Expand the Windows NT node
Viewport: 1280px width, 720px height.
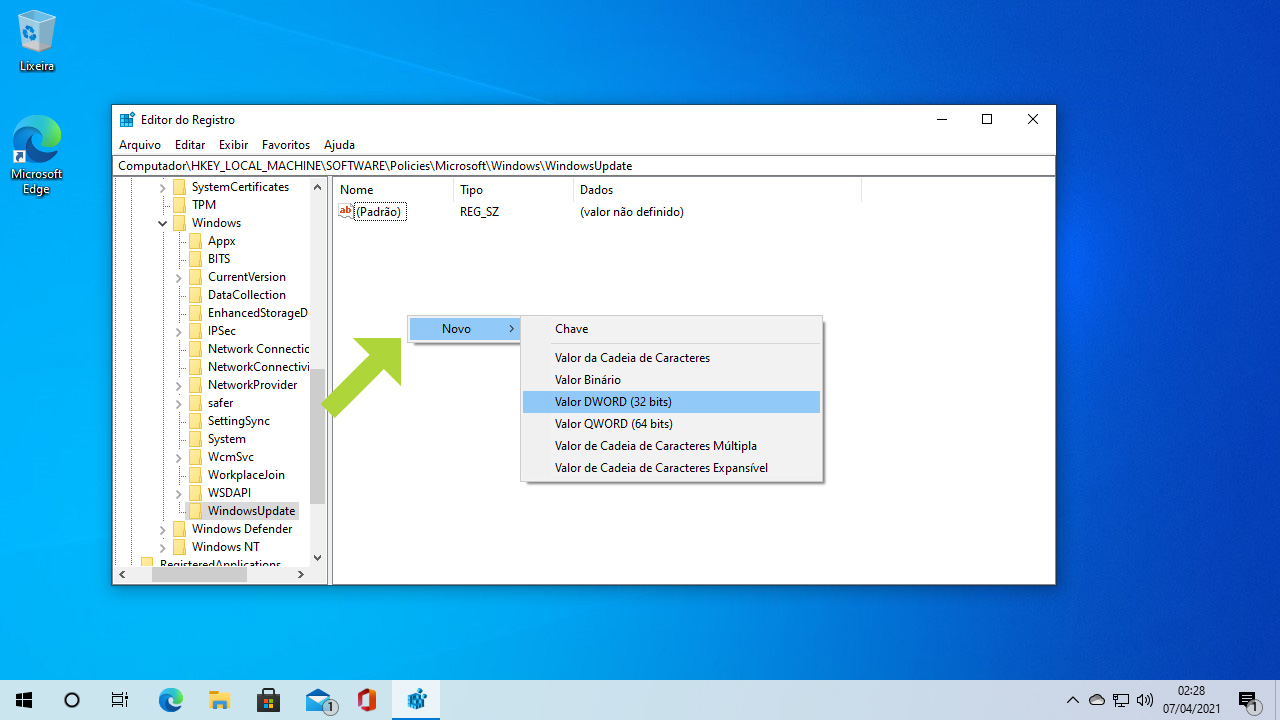click(162, 547)
